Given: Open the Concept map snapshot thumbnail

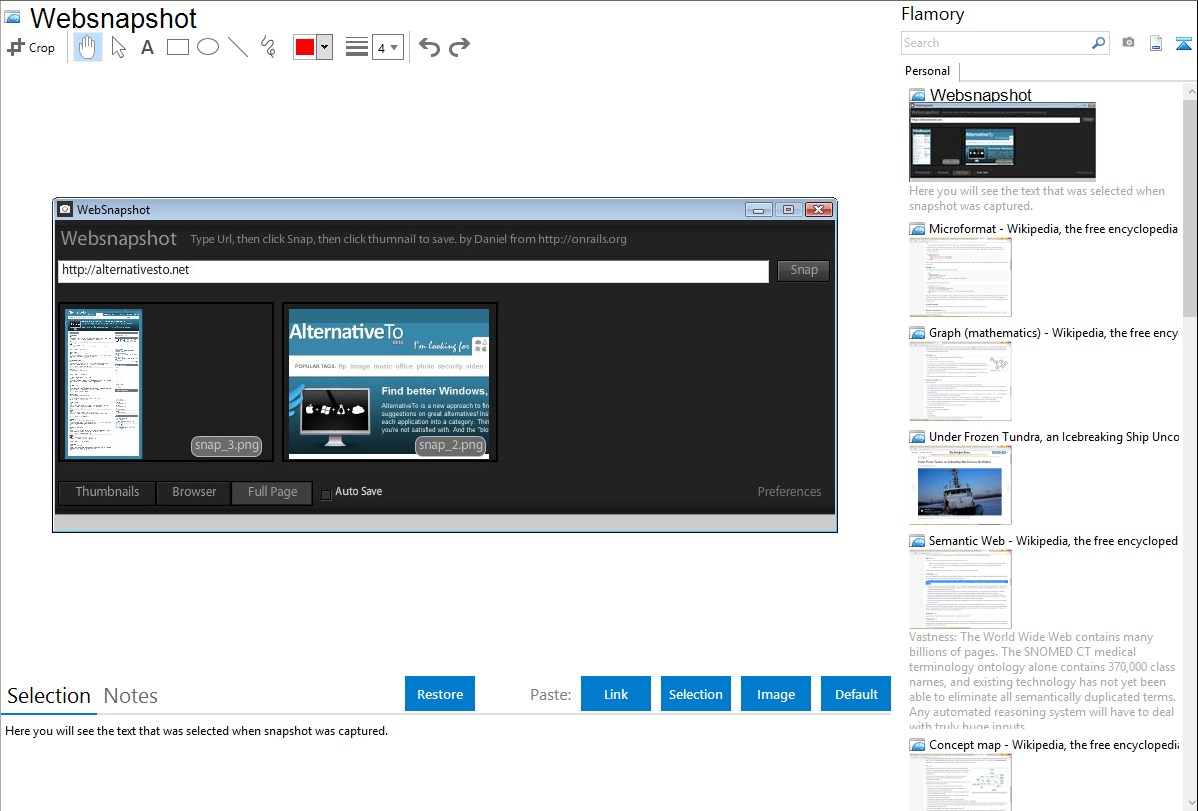Looking at the screenshot, I should pyautogui.click(x=960, y=782).
